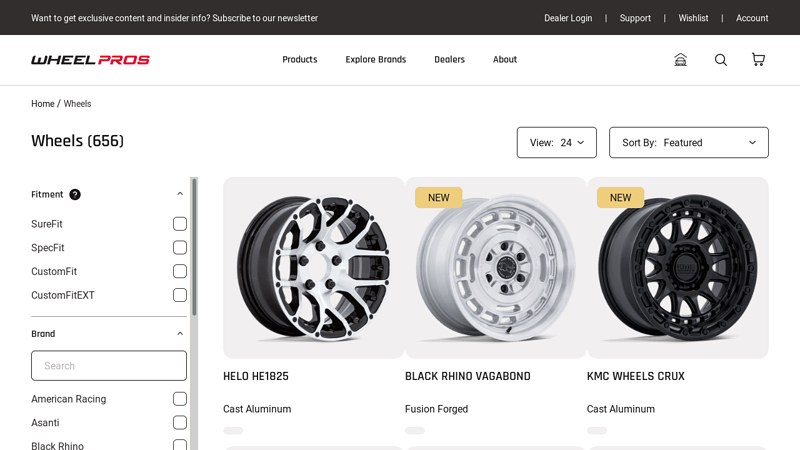Check the Asanti brand filter
The height and width of the screenshot is (450, 800).
coord(180,422)
